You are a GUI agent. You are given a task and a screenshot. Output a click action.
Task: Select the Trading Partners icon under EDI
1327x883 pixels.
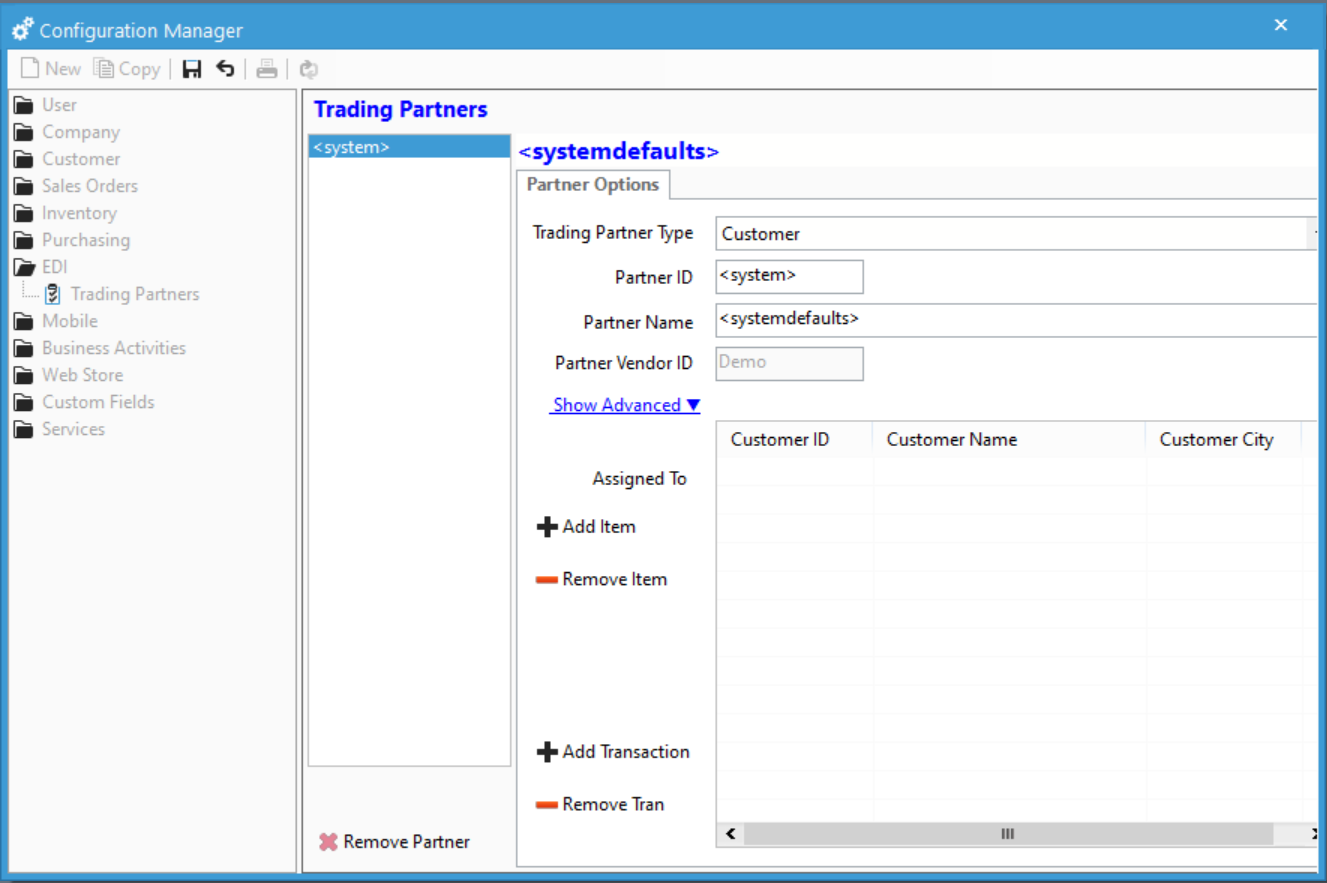pyautogui.click(x=53, y=293)
